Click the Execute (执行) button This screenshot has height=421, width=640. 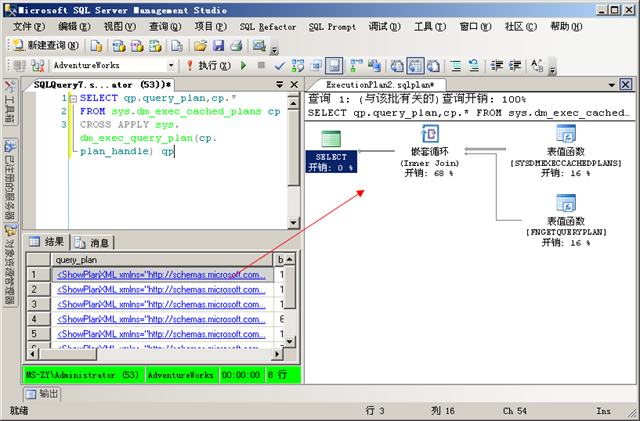pos(209,65)
